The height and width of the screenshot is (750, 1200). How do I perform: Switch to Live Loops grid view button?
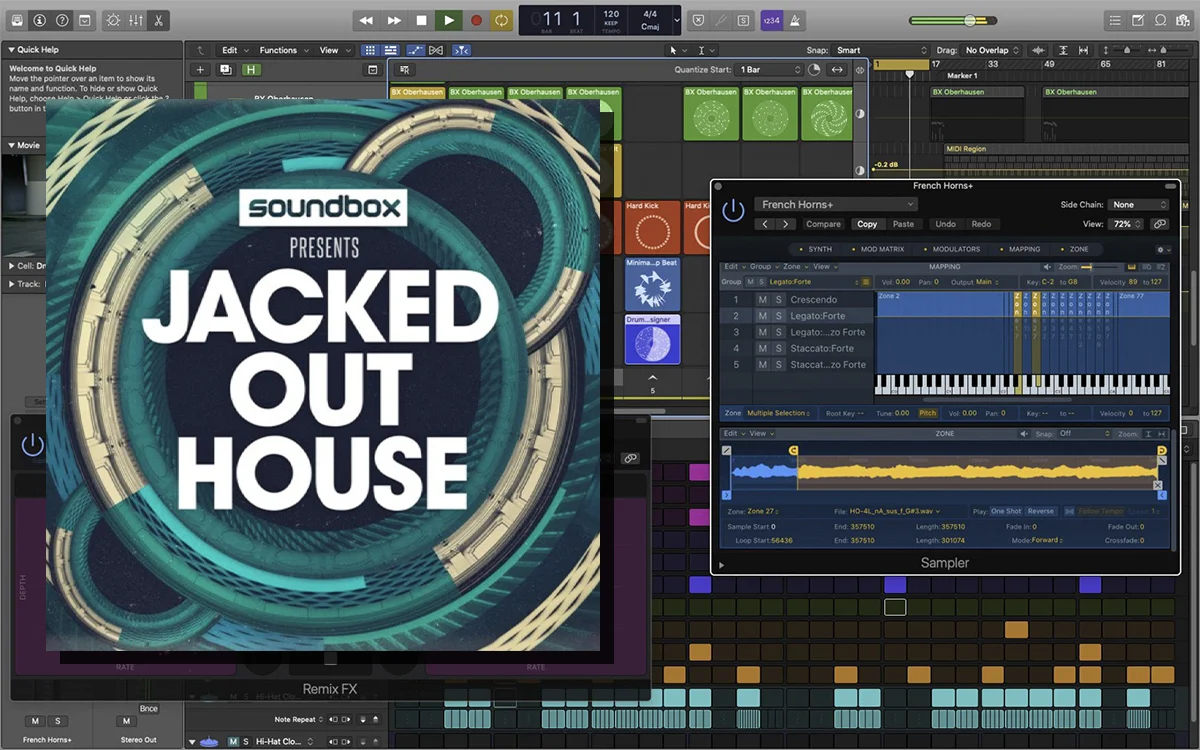pyautogui.click(x=370, y=50)
